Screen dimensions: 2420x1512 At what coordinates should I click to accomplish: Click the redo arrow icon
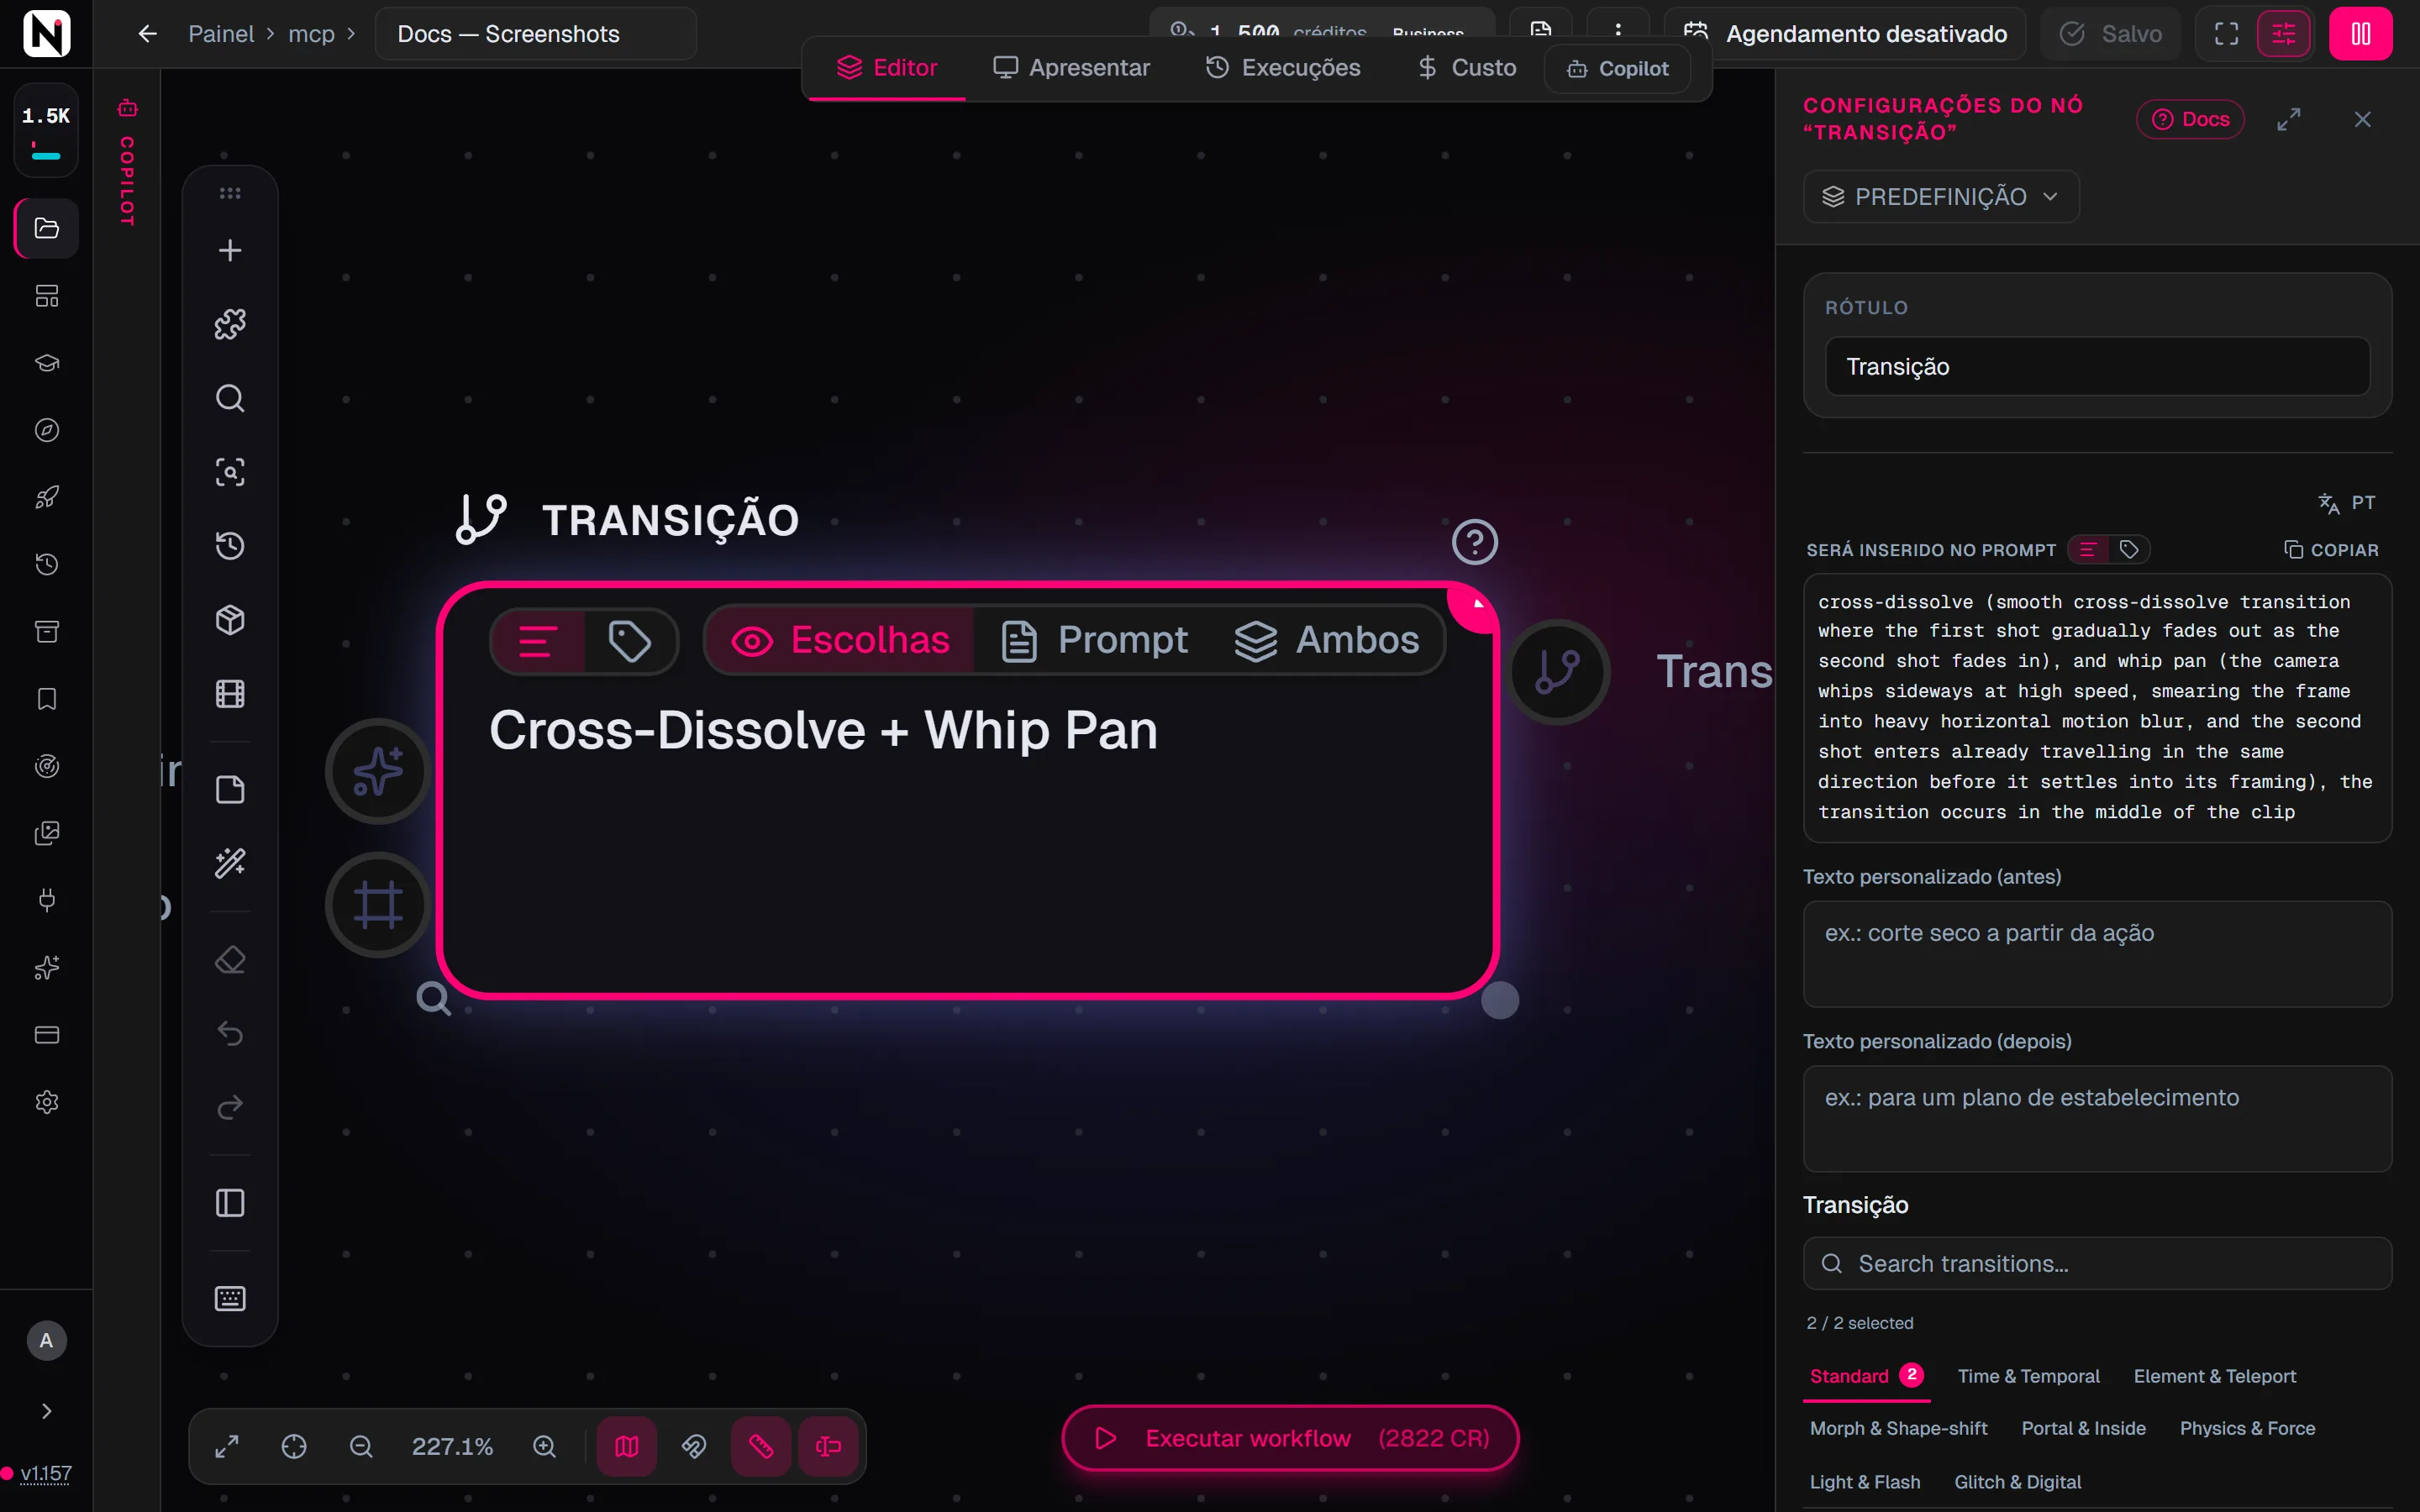coord(230,1107)
